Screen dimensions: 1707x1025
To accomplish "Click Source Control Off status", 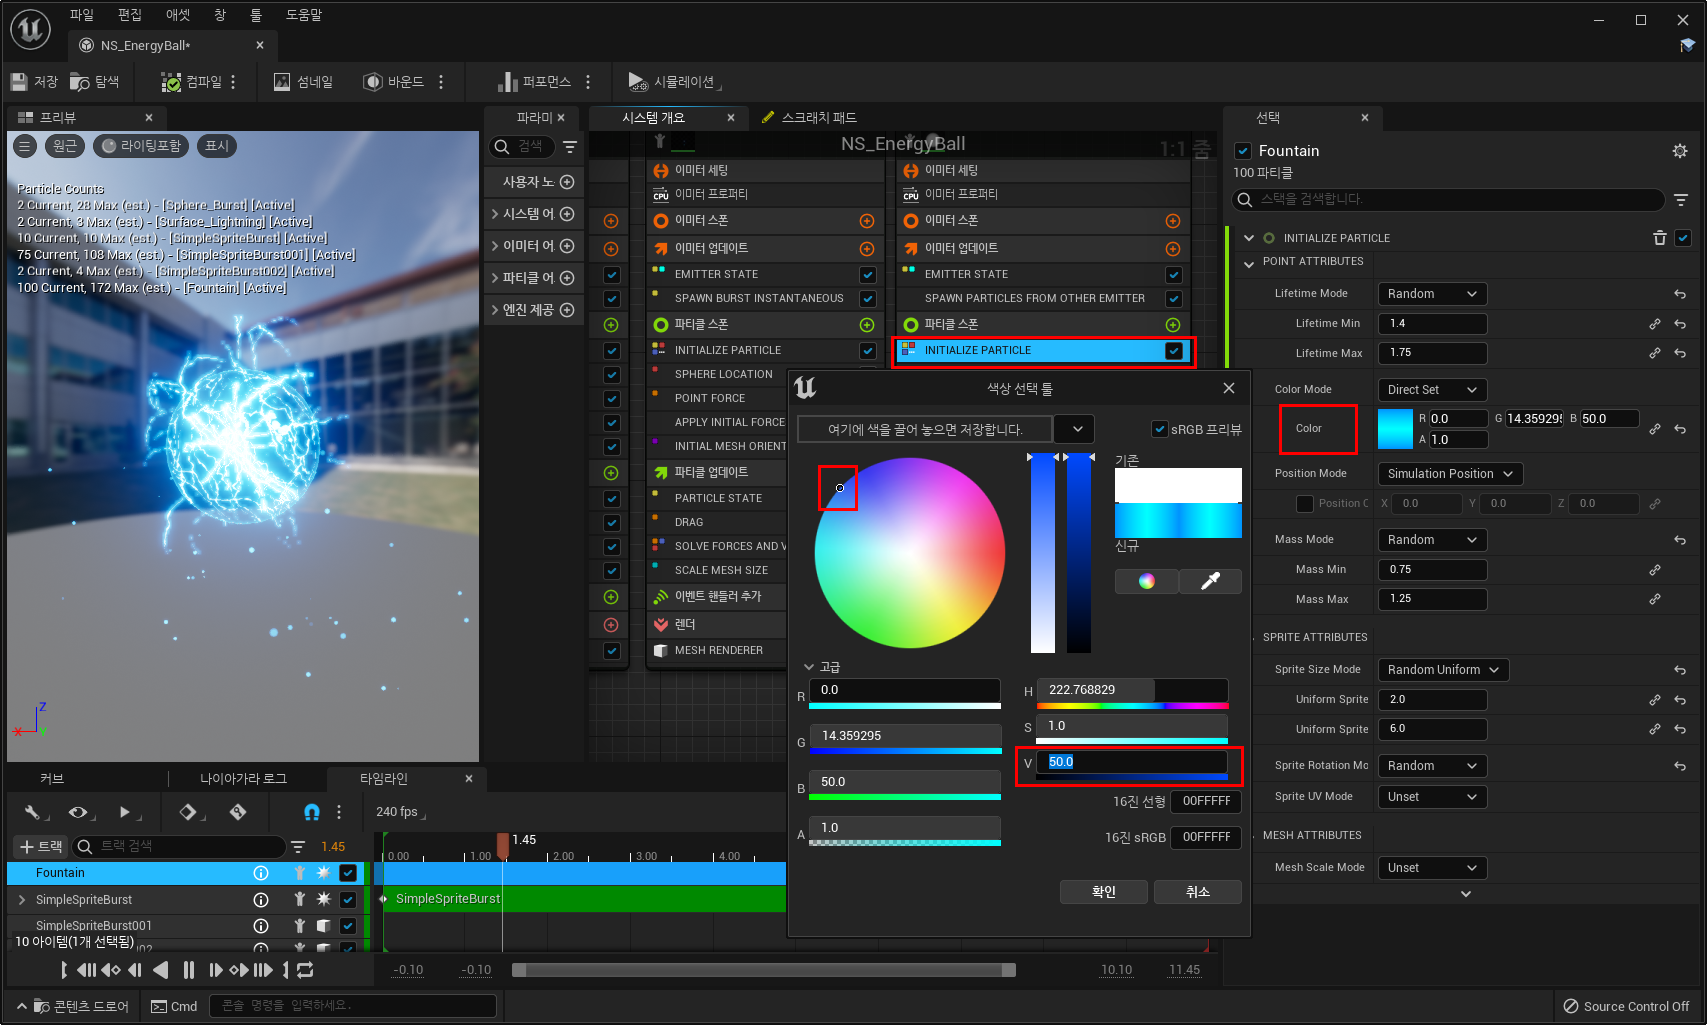I will 1626,1007.
